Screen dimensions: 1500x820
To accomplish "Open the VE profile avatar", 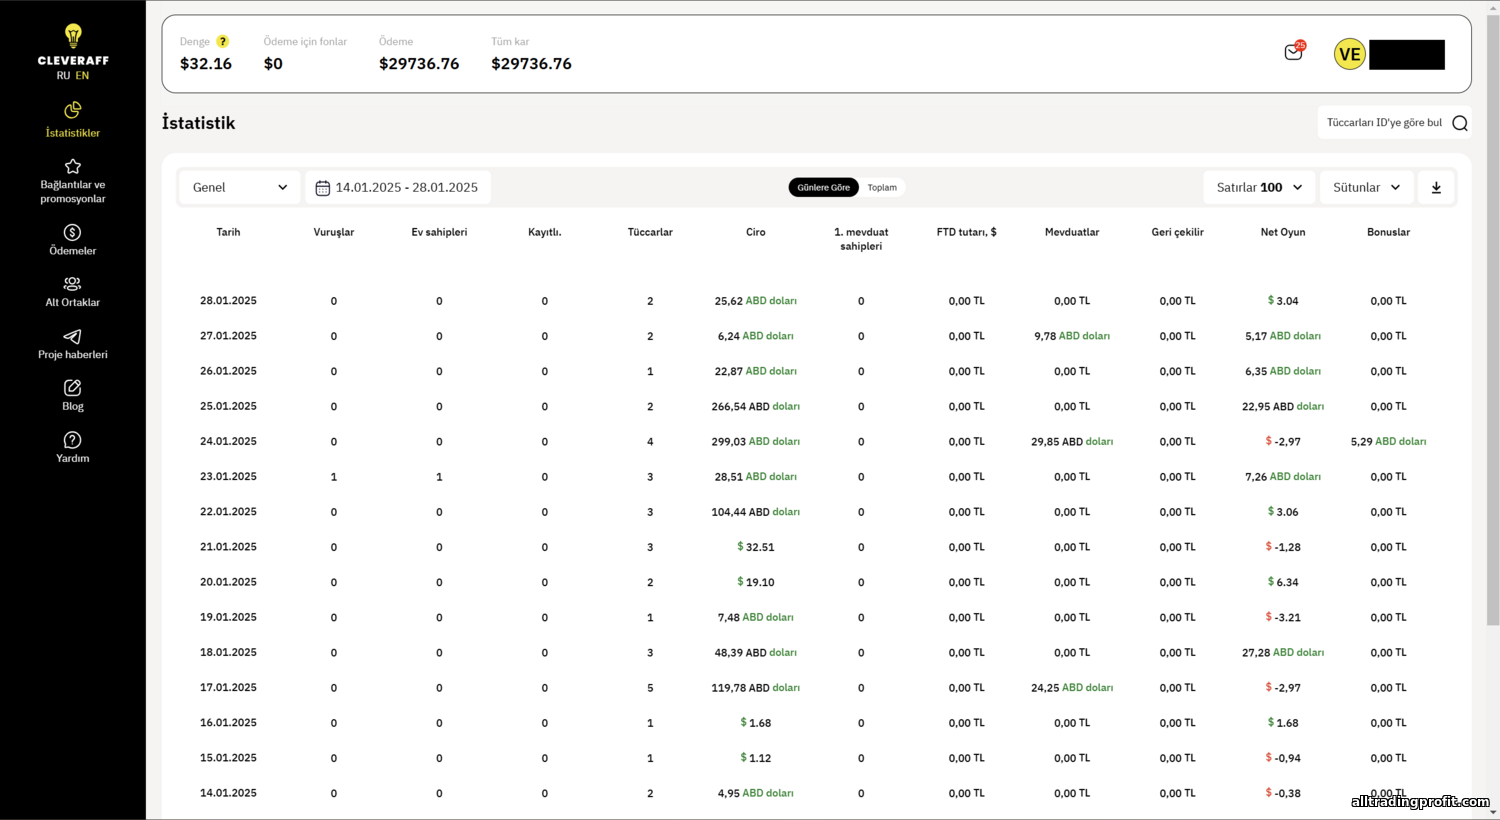I will 1350,54.
